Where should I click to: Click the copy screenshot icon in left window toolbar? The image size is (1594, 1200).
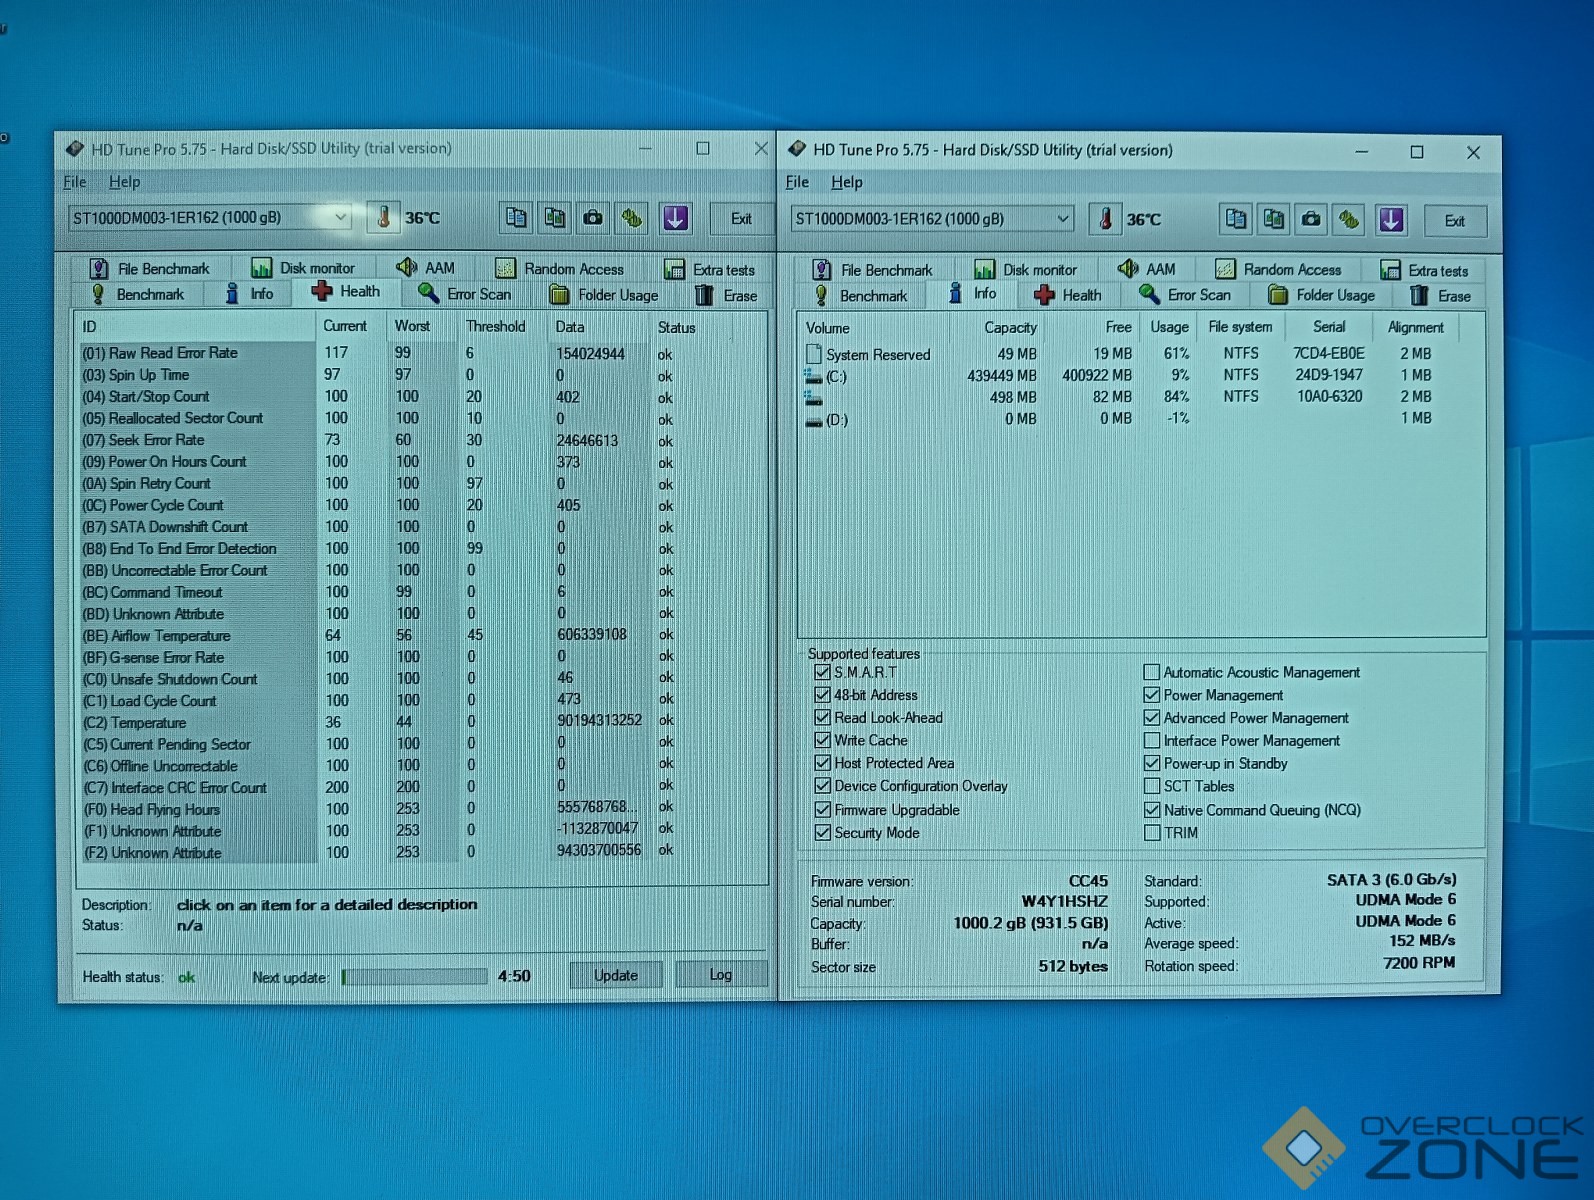click(555, 218)
